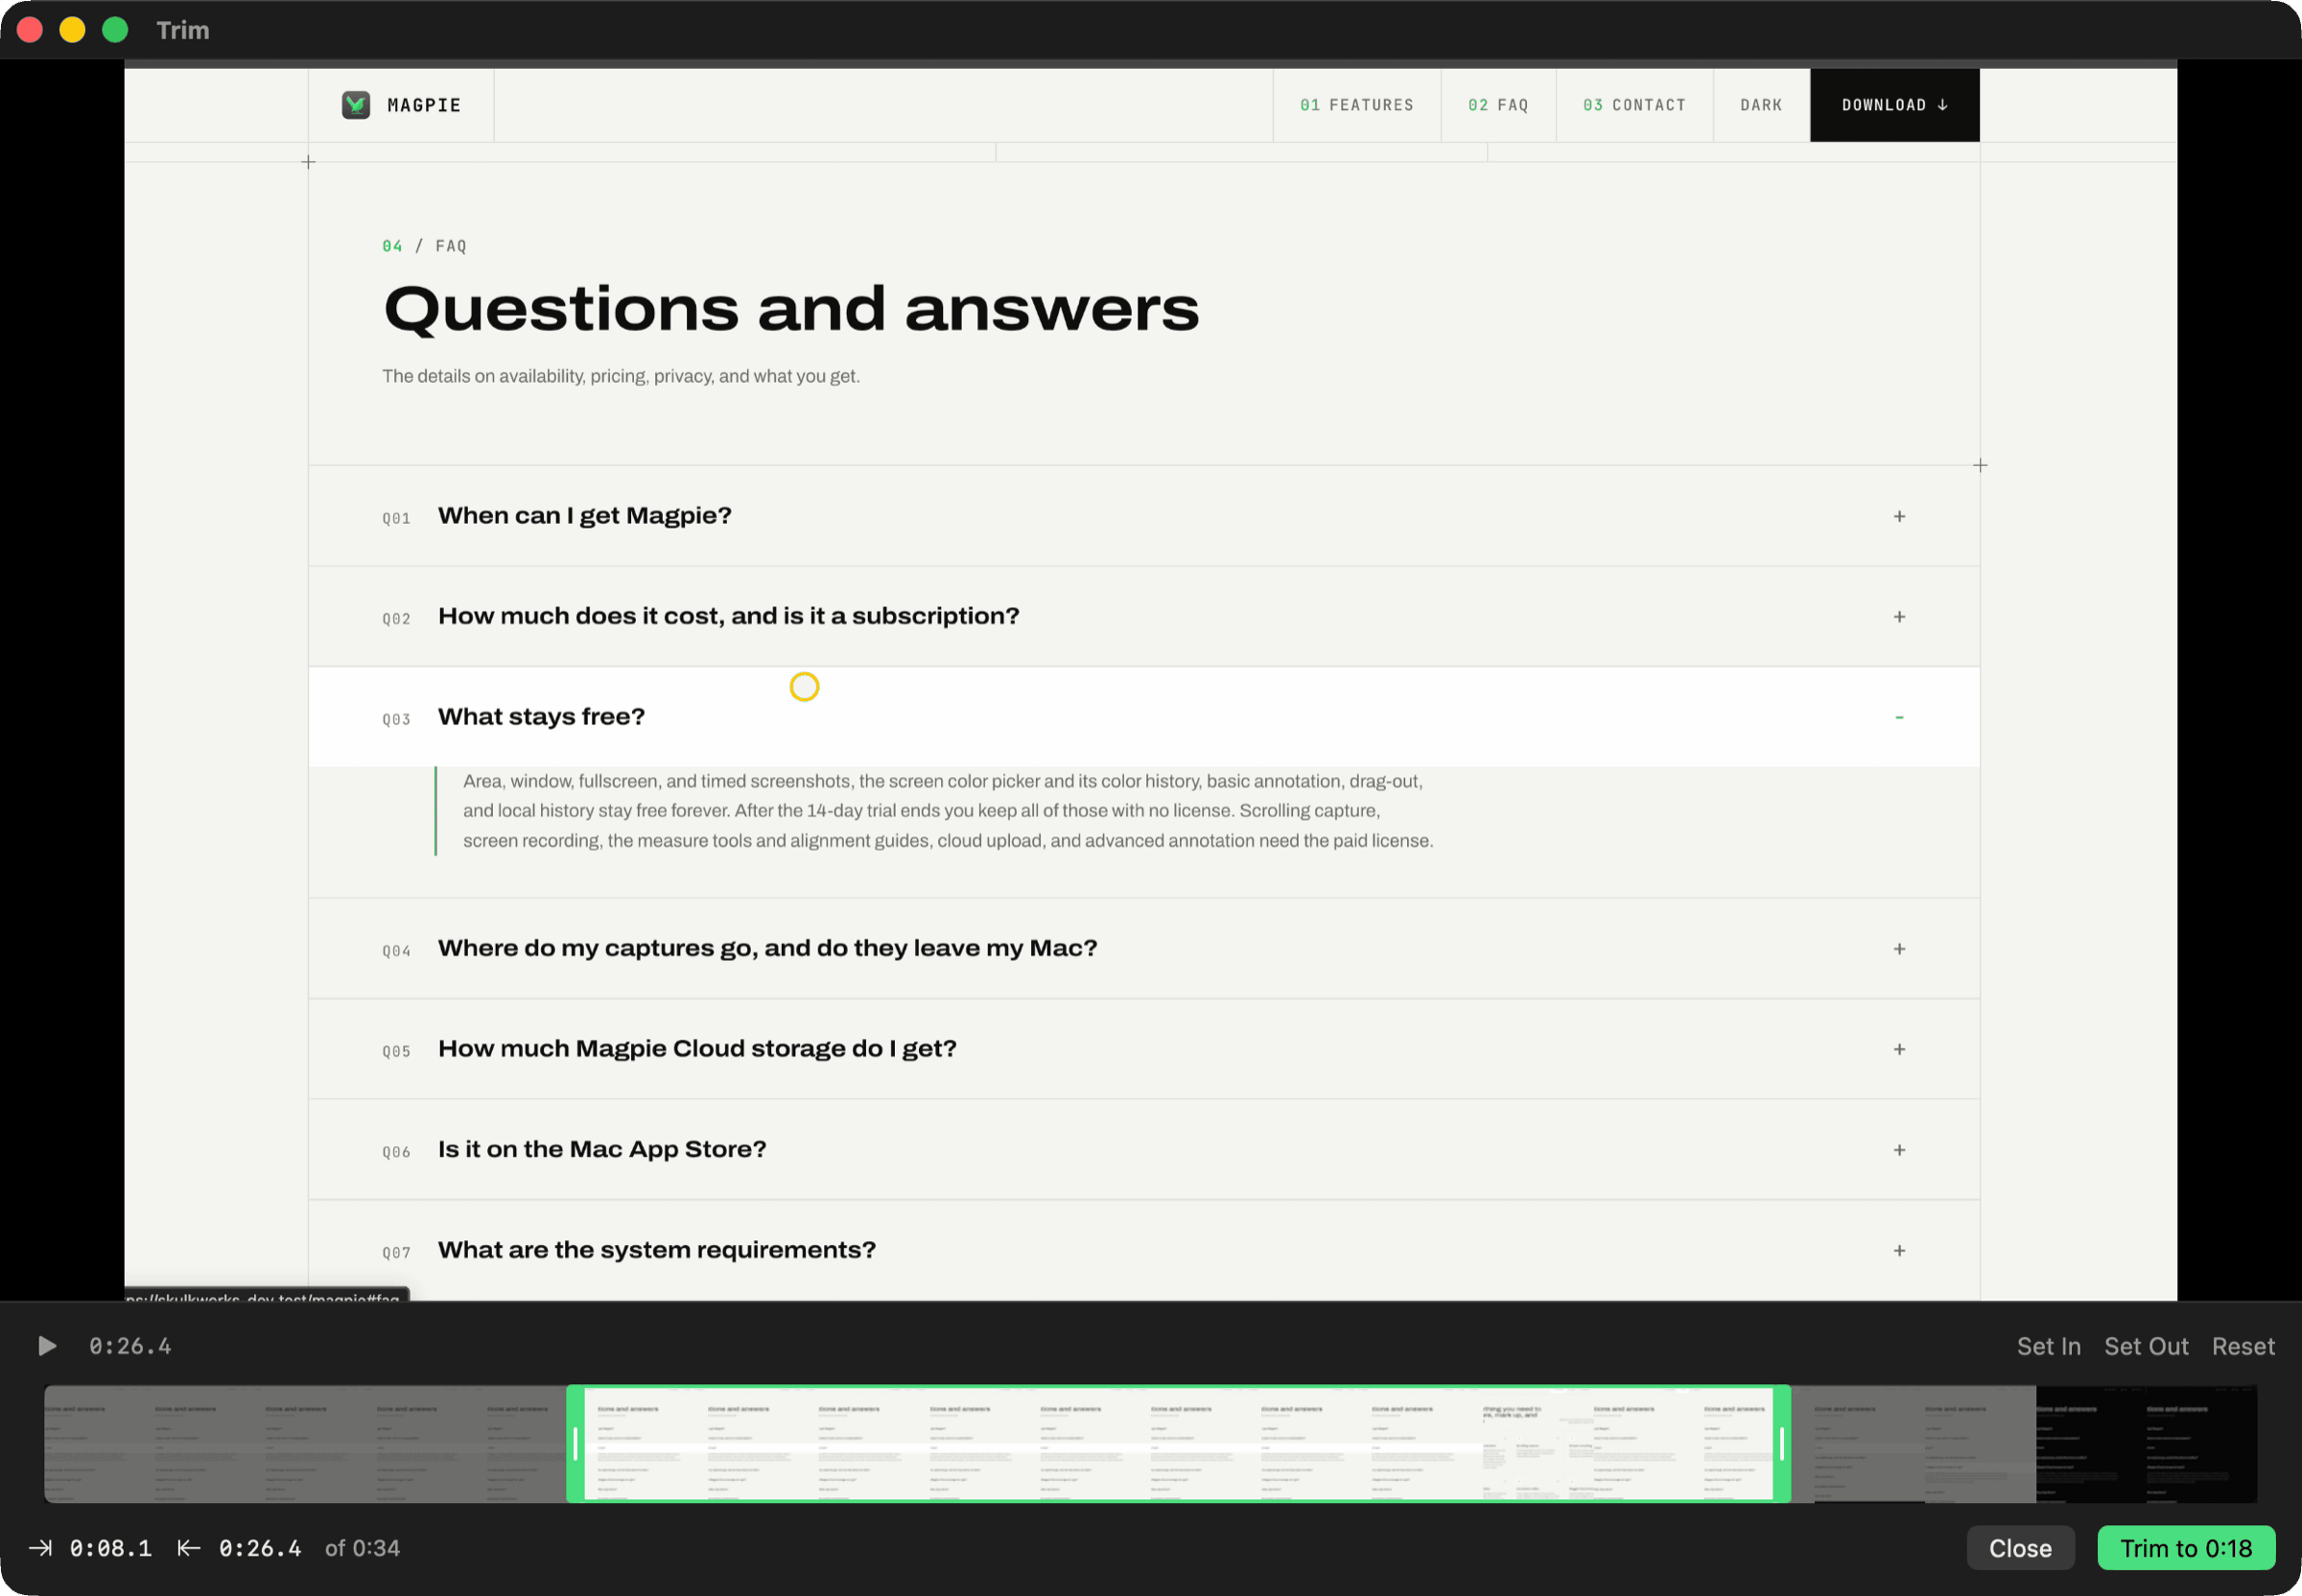
Task: Click the Q03 label
Action: (396, 719)
